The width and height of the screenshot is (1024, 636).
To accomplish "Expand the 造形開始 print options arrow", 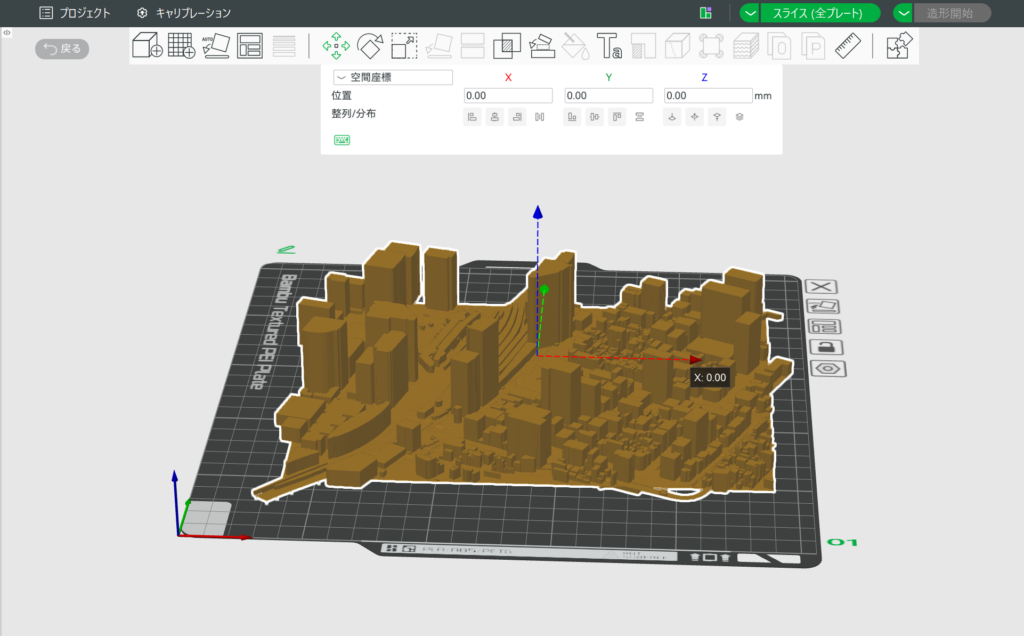I will pos(903,13).
